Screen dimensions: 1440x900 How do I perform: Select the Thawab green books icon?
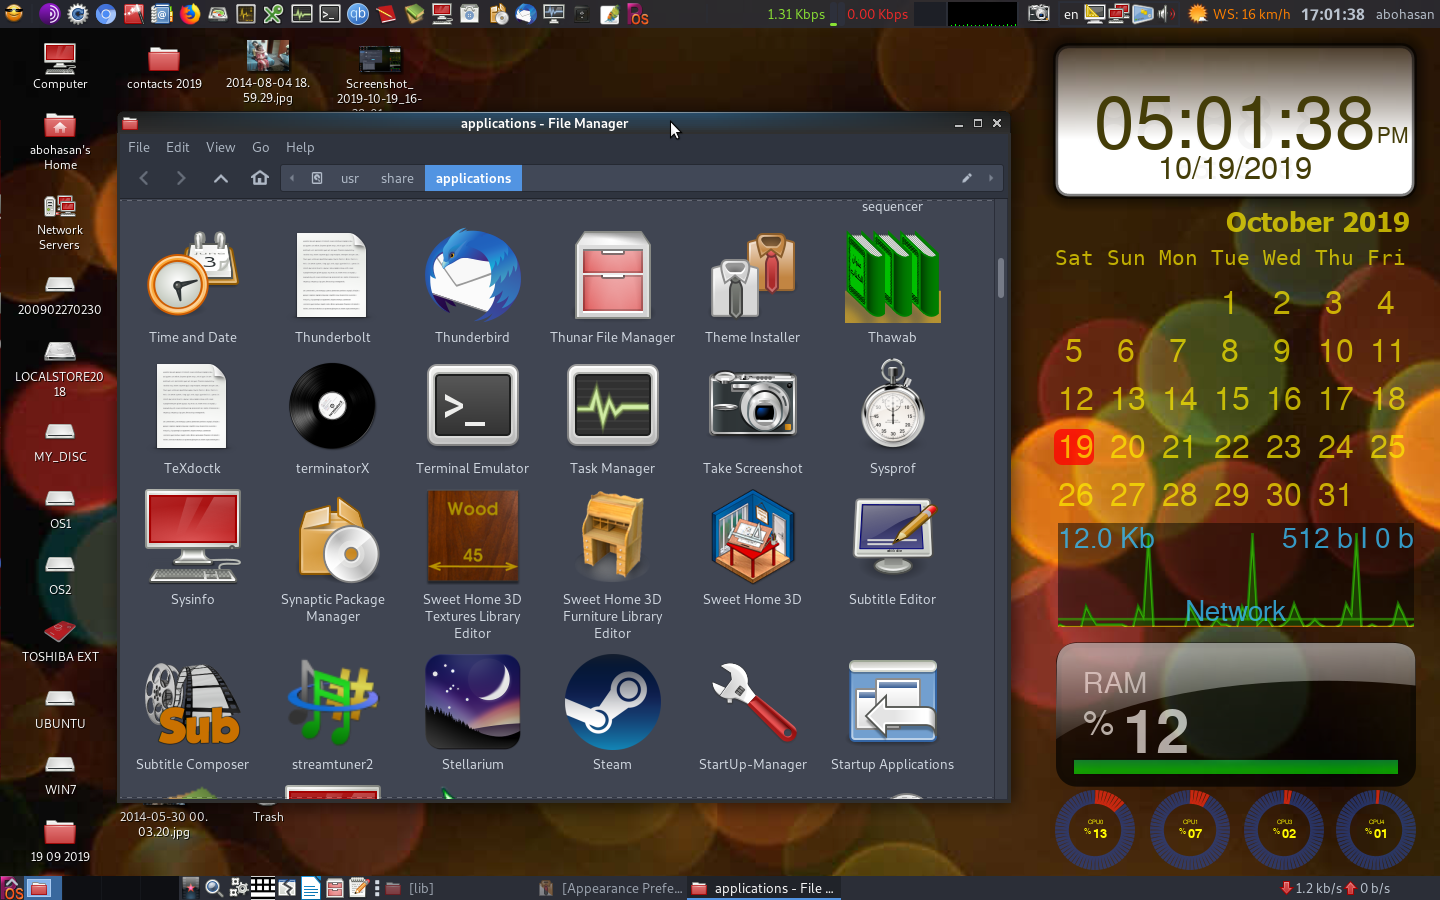click(893, 277)
